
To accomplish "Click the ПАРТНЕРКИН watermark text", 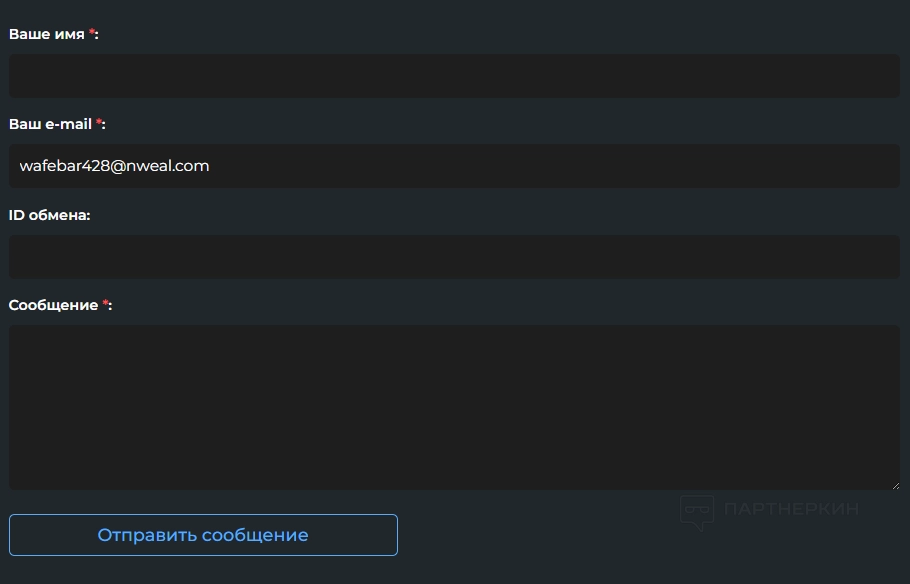I will (x=790, y=509).
